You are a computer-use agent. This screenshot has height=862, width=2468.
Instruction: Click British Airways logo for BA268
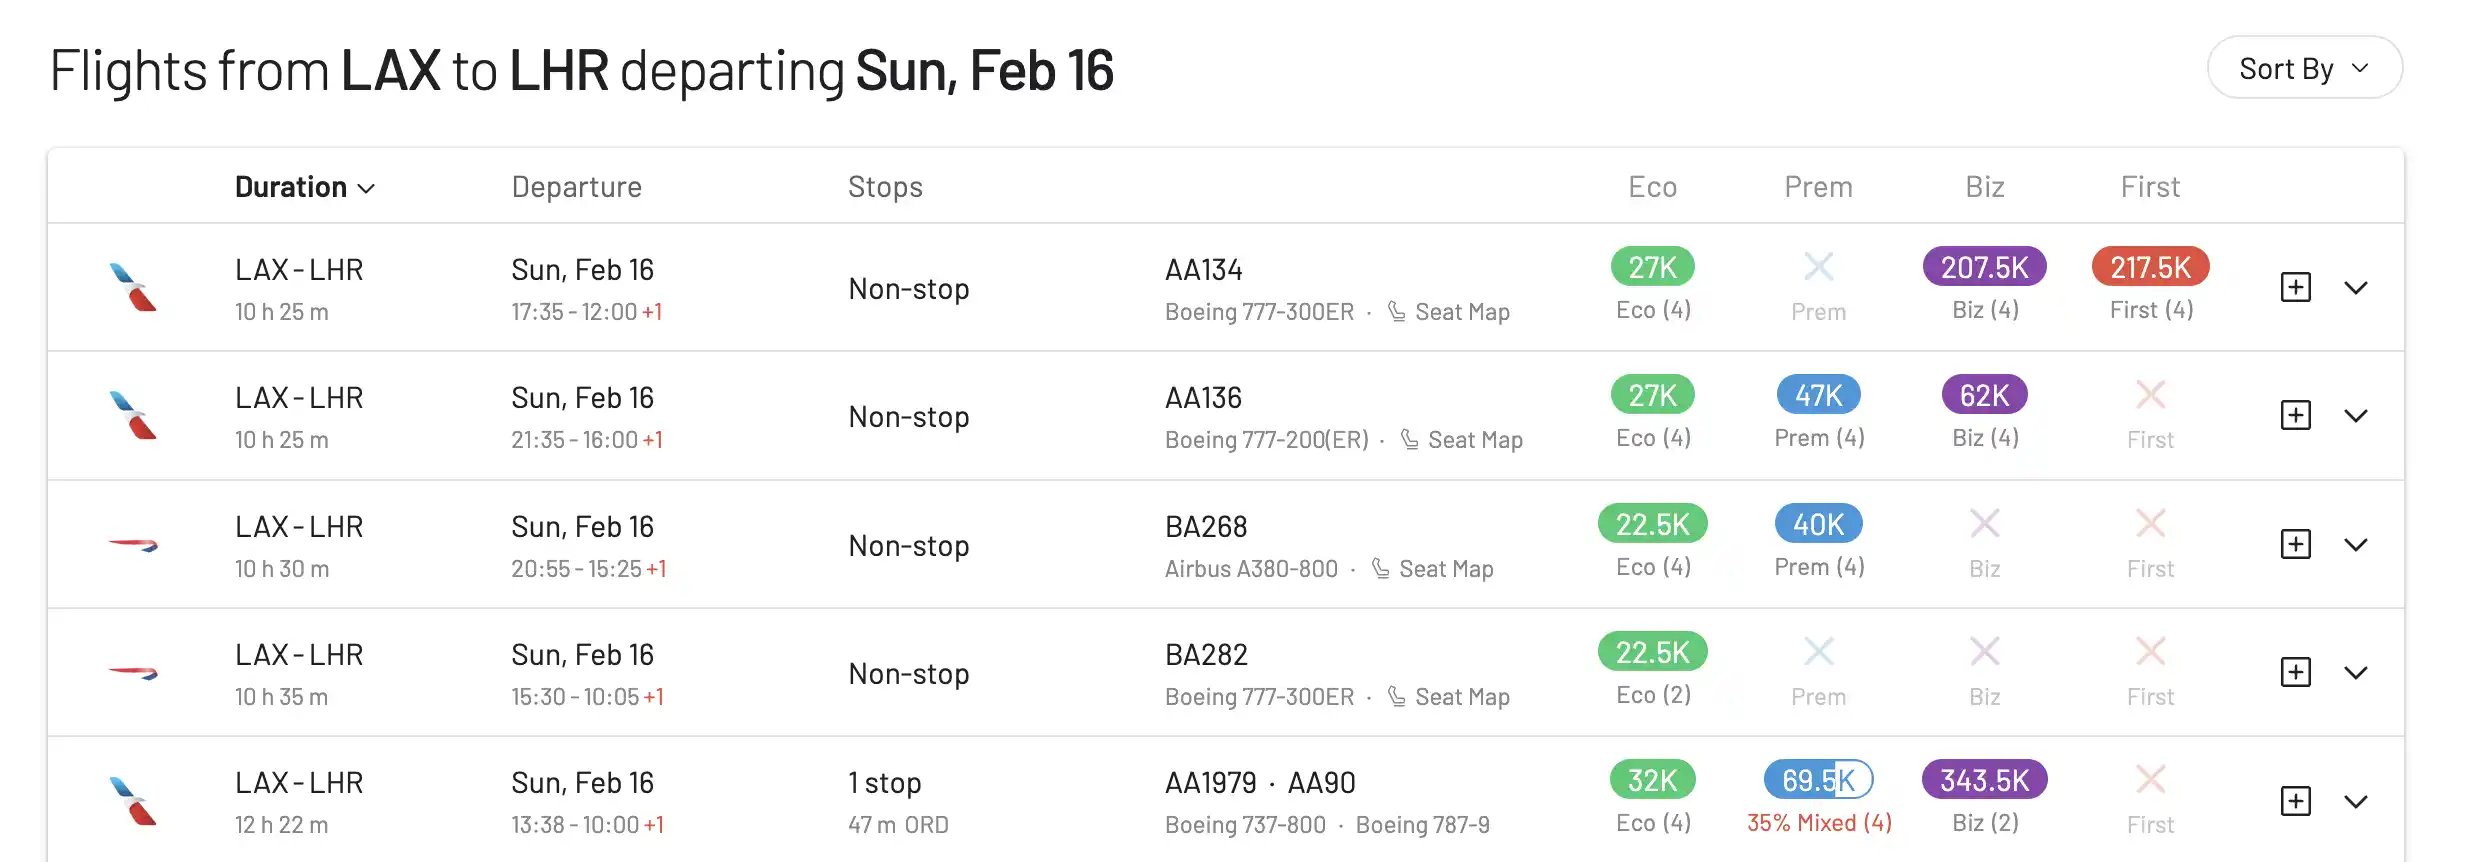[x=133, y=544]
